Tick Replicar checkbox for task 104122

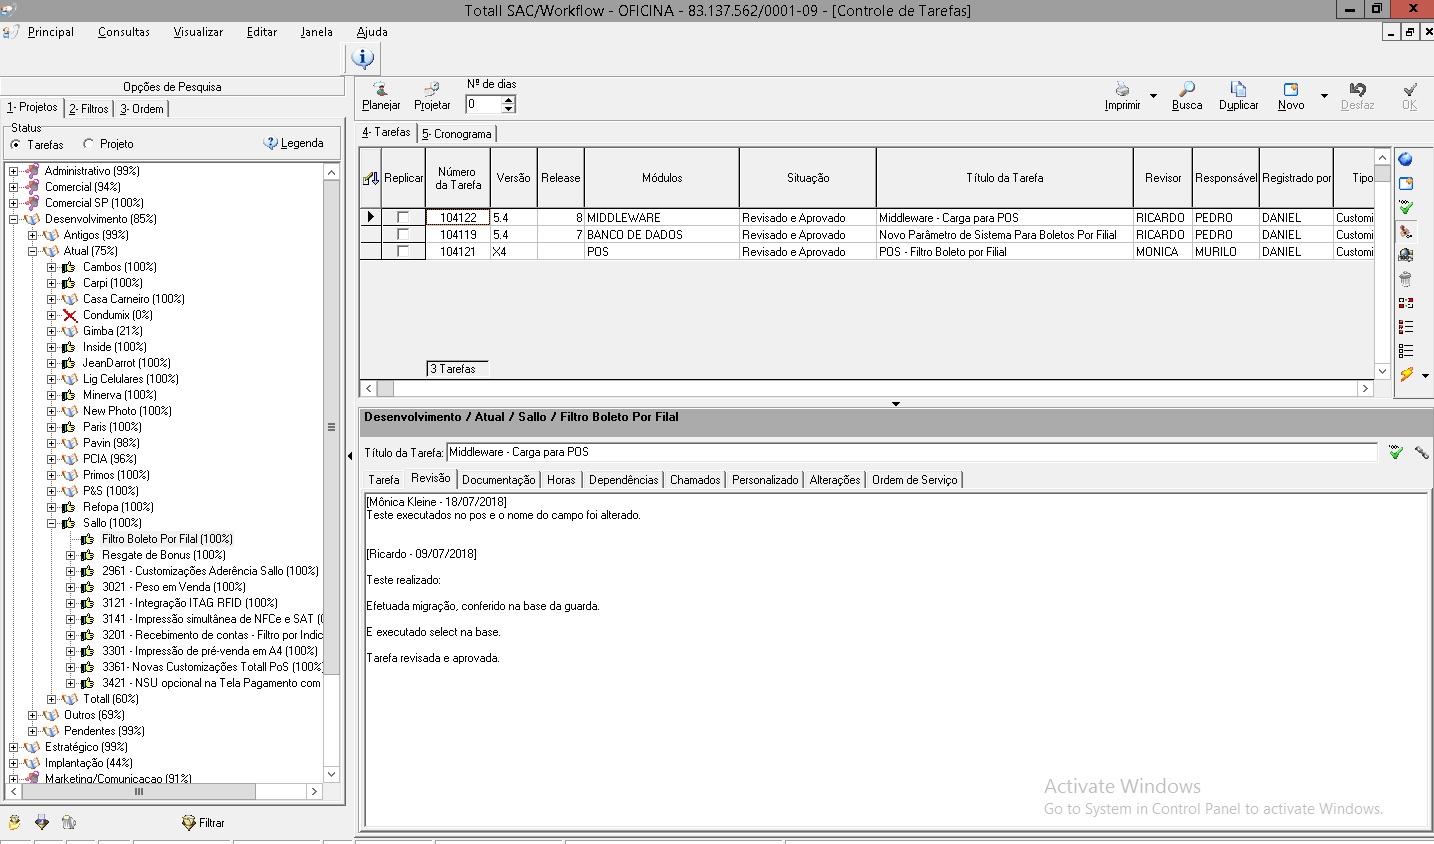click(x=403, y=217)
